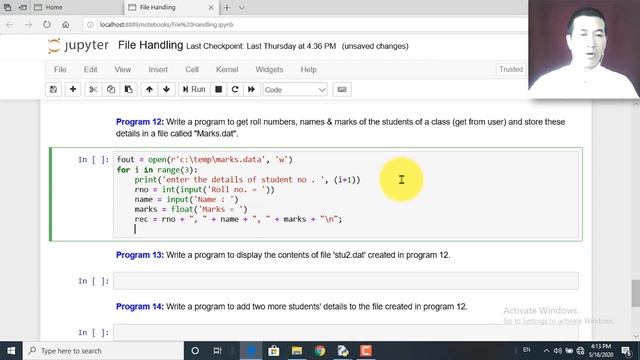640x360 pixels.
Task: Interrupt the kernel with the stop icon
Action: pos(219,89)
